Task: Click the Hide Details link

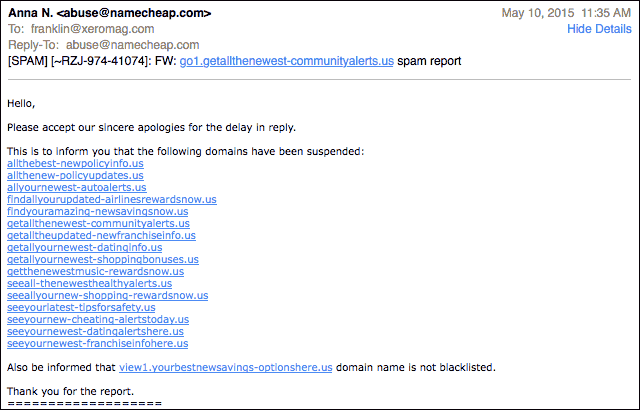Action: [x=599, y=29]
